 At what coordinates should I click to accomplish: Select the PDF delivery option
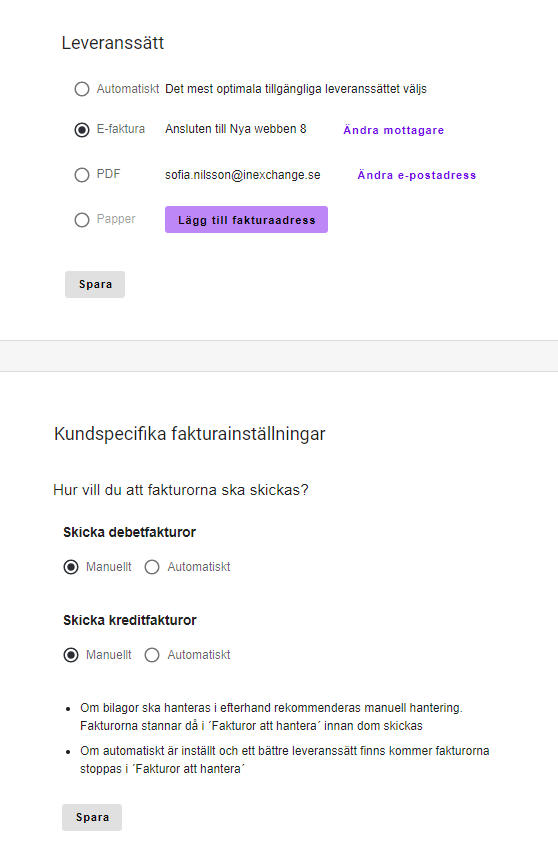(x=82, y=175)
